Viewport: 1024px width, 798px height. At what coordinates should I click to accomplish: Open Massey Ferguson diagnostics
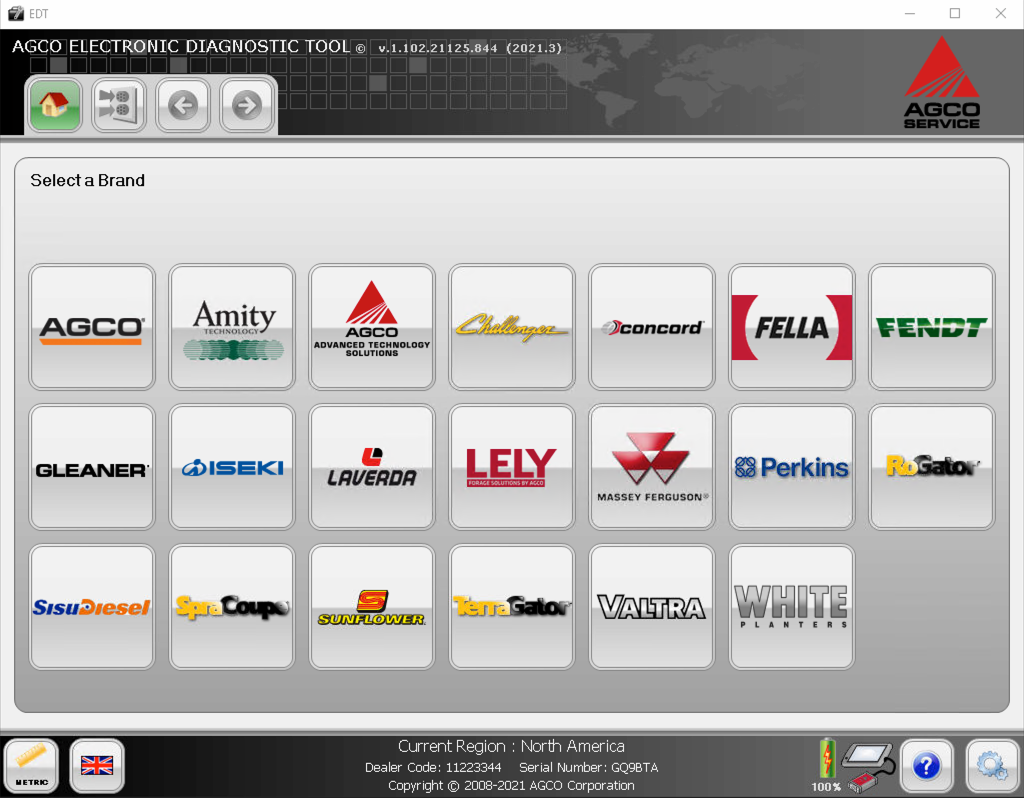pos(651,466)
